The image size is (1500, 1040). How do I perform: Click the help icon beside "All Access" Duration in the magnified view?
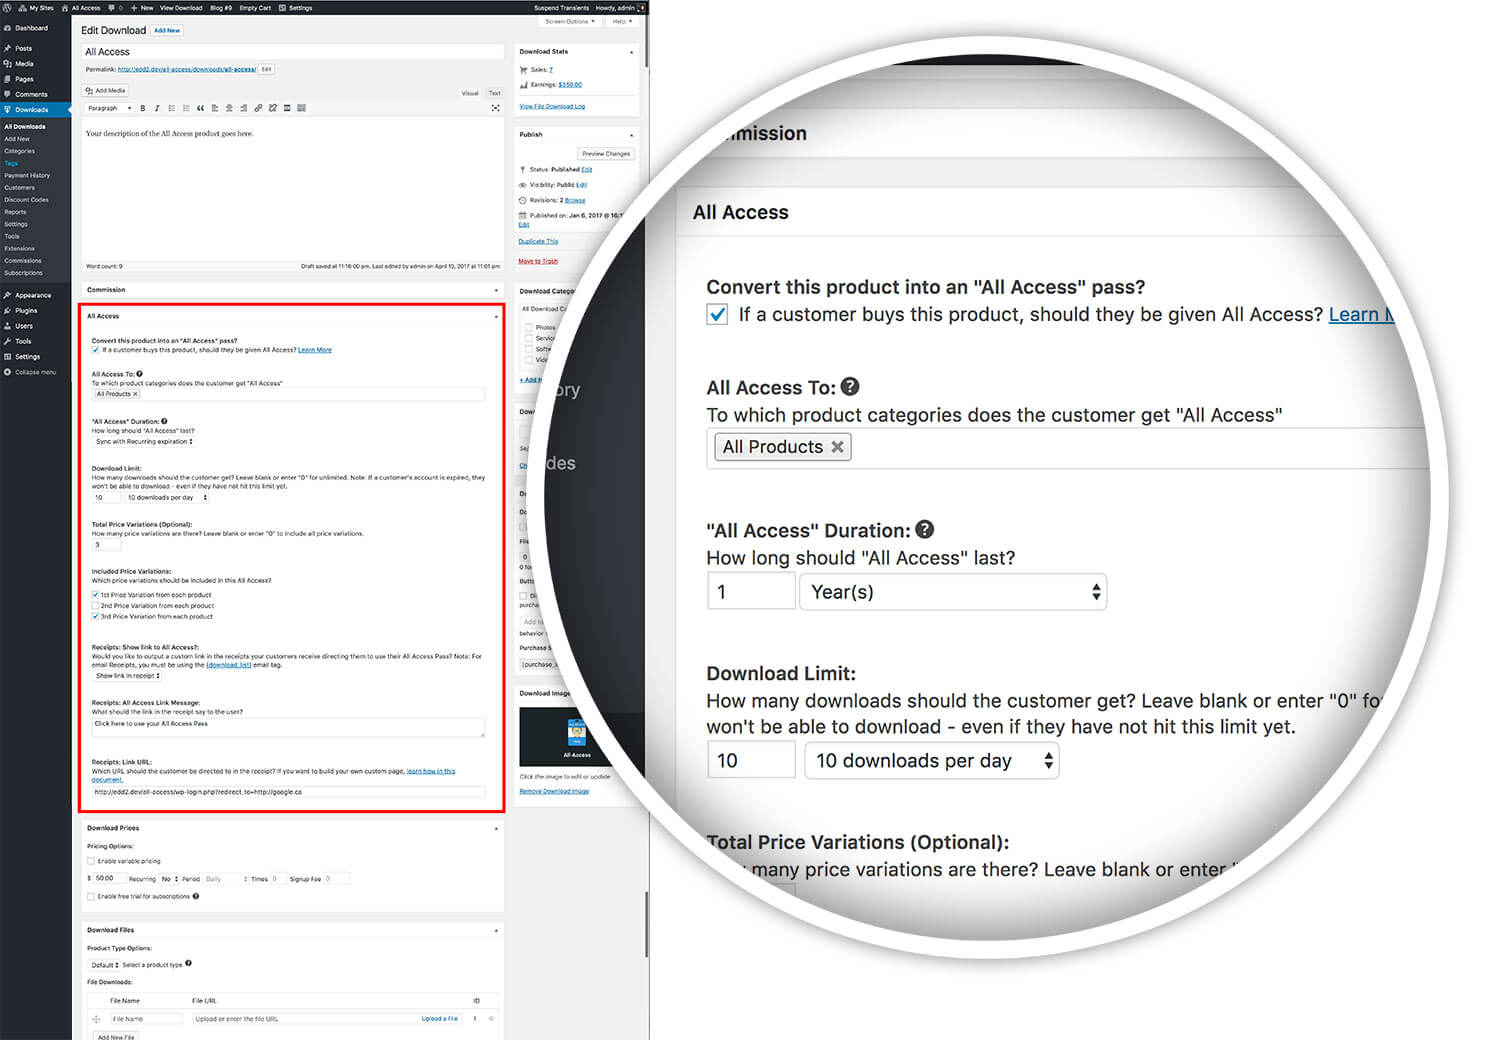click(925, 530)
